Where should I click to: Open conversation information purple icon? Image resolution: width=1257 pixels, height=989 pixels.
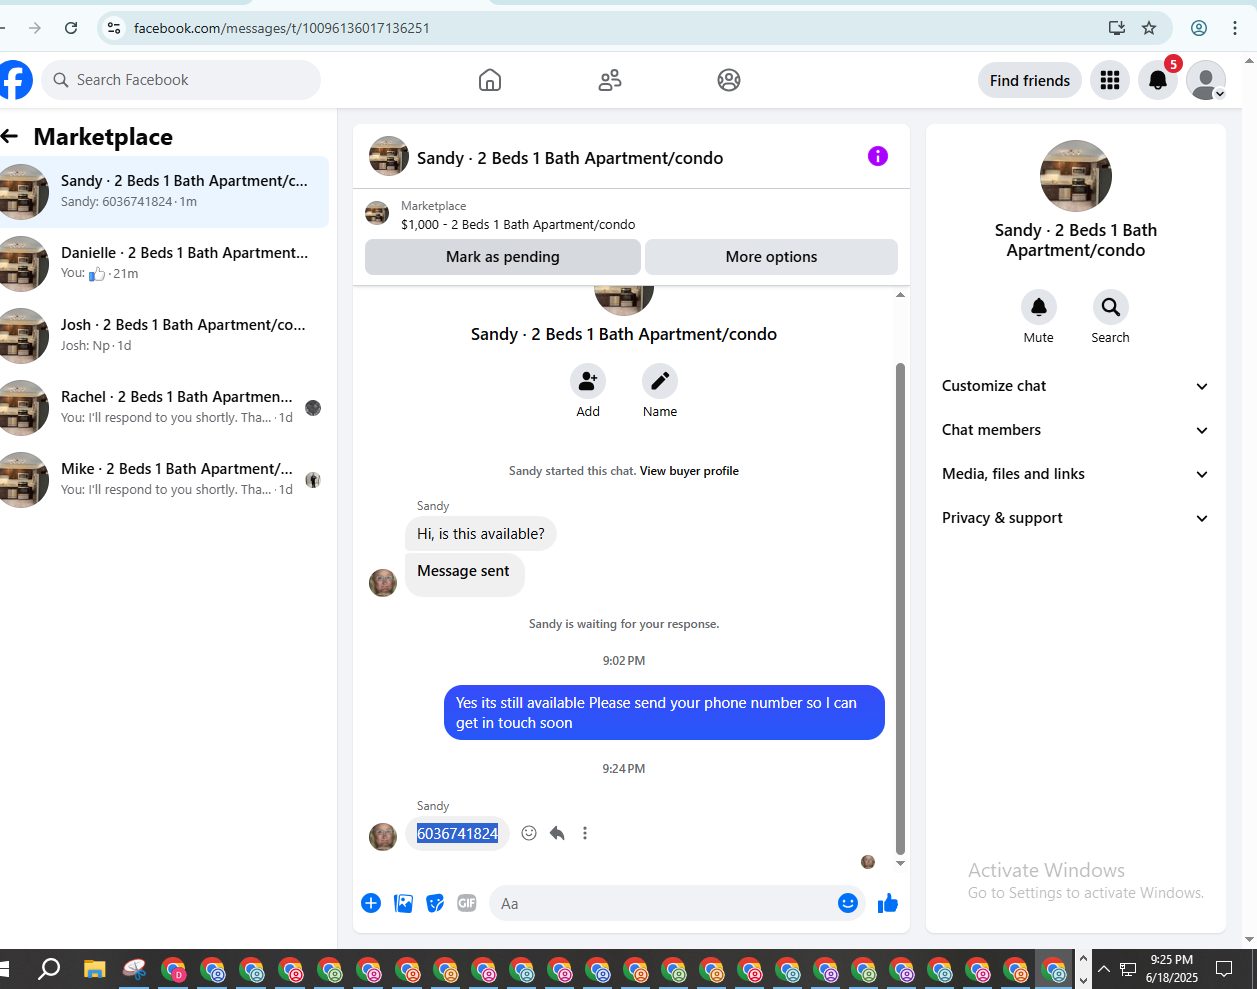878,156
